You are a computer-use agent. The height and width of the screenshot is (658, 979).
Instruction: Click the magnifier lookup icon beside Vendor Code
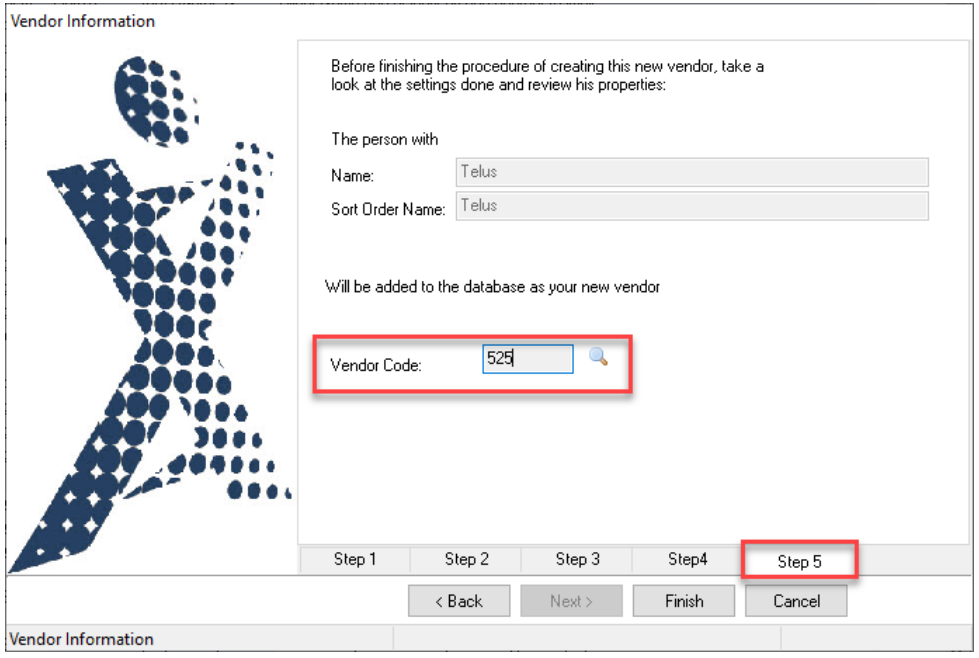click(x=598, y=356)
